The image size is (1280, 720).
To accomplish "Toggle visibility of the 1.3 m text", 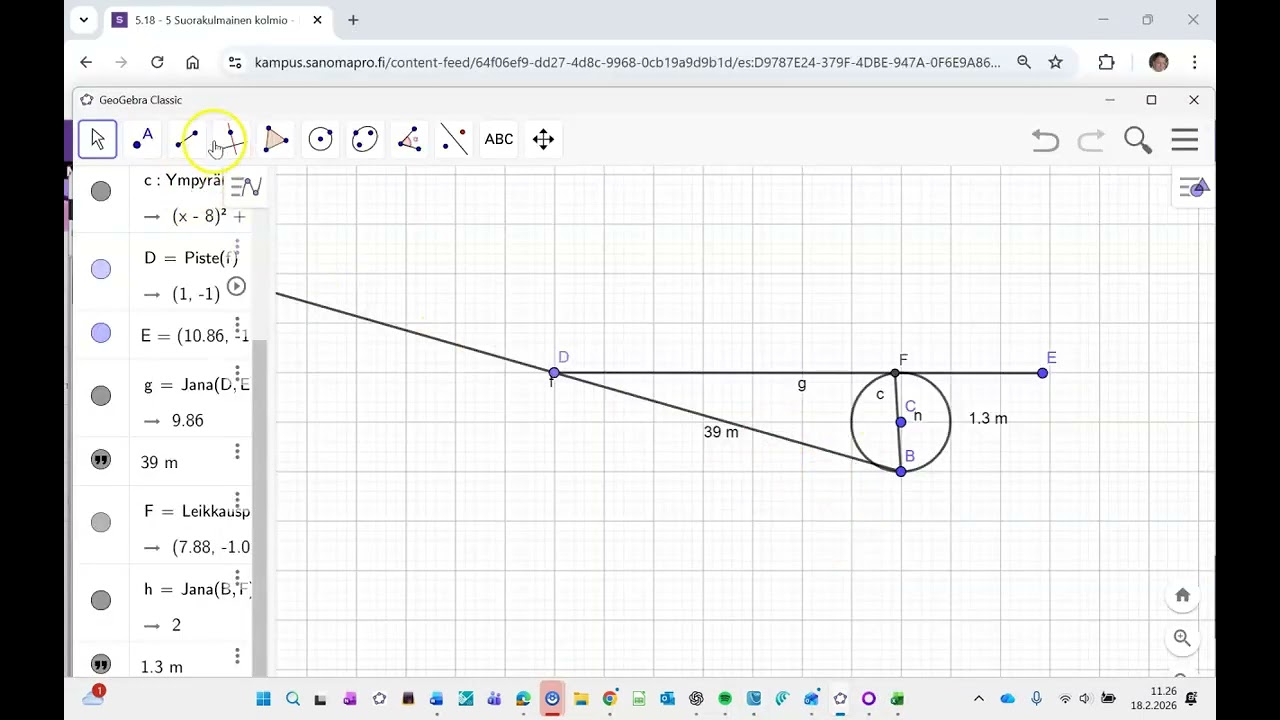I will click(101, 664).
